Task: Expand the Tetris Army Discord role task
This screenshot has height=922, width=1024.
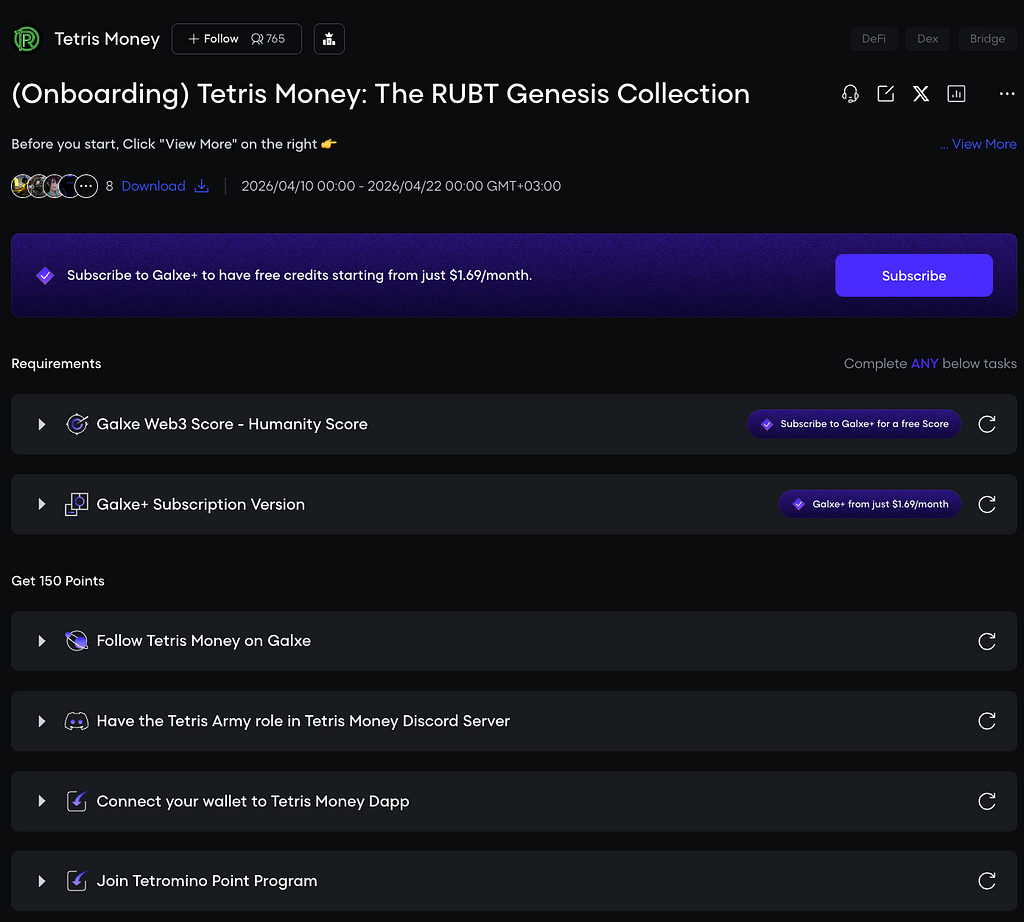Action: (42, 722)
